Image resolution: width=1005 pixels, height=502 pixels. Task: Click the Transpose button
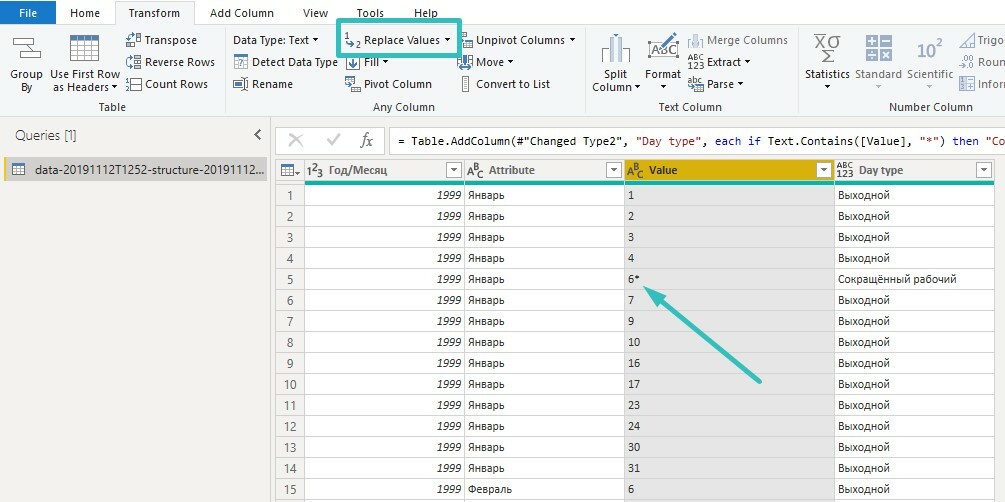coord(162,40)
